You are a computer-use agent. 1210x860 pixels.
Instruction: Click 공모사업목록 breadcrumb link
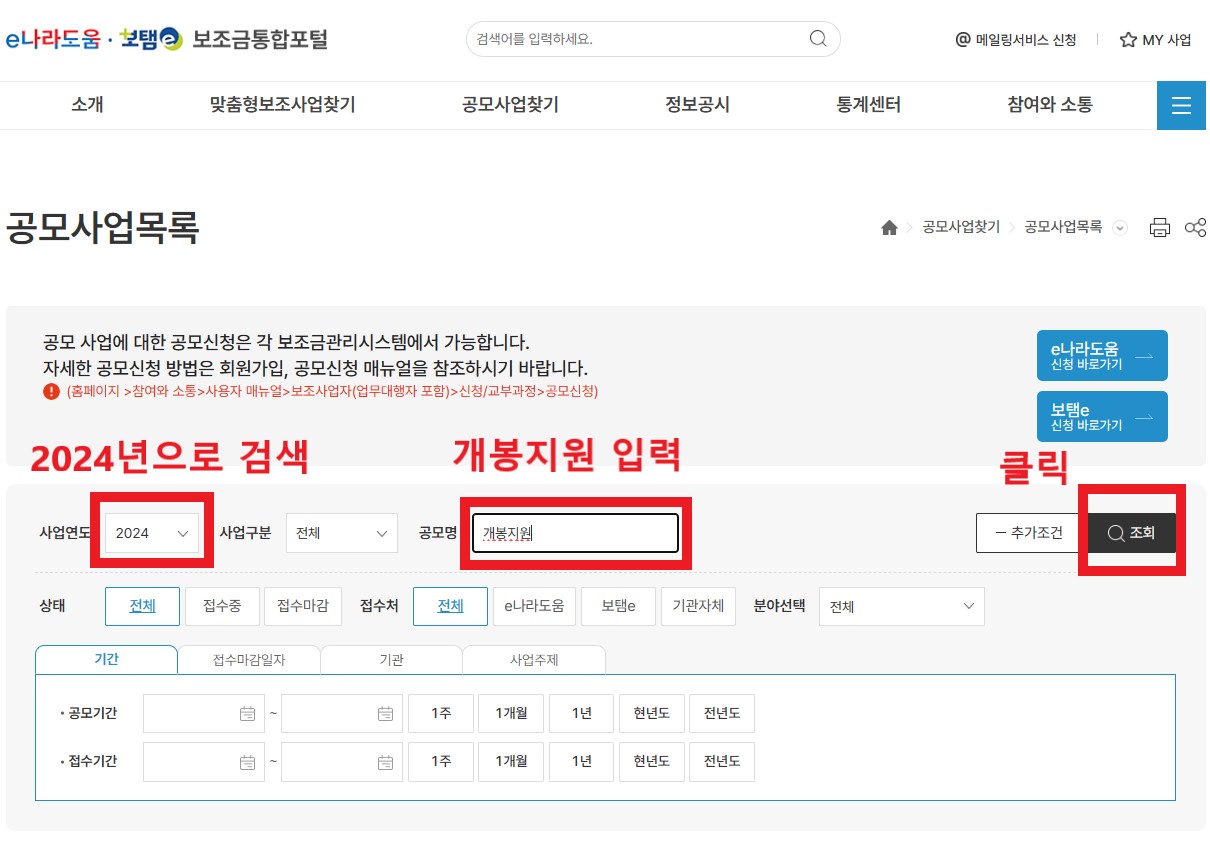1063,228
